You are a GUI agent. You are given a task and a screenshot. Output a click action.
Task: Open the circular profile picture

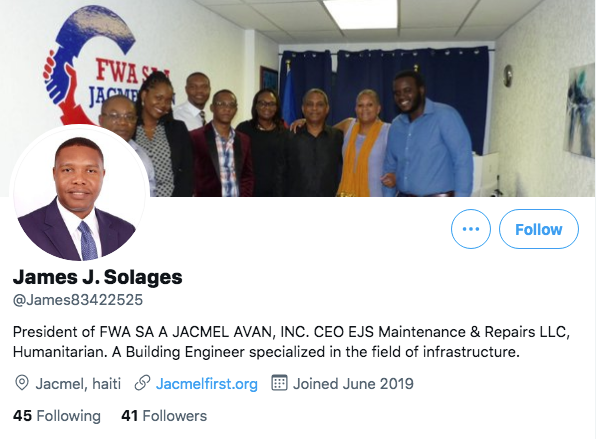pos(79,193)
